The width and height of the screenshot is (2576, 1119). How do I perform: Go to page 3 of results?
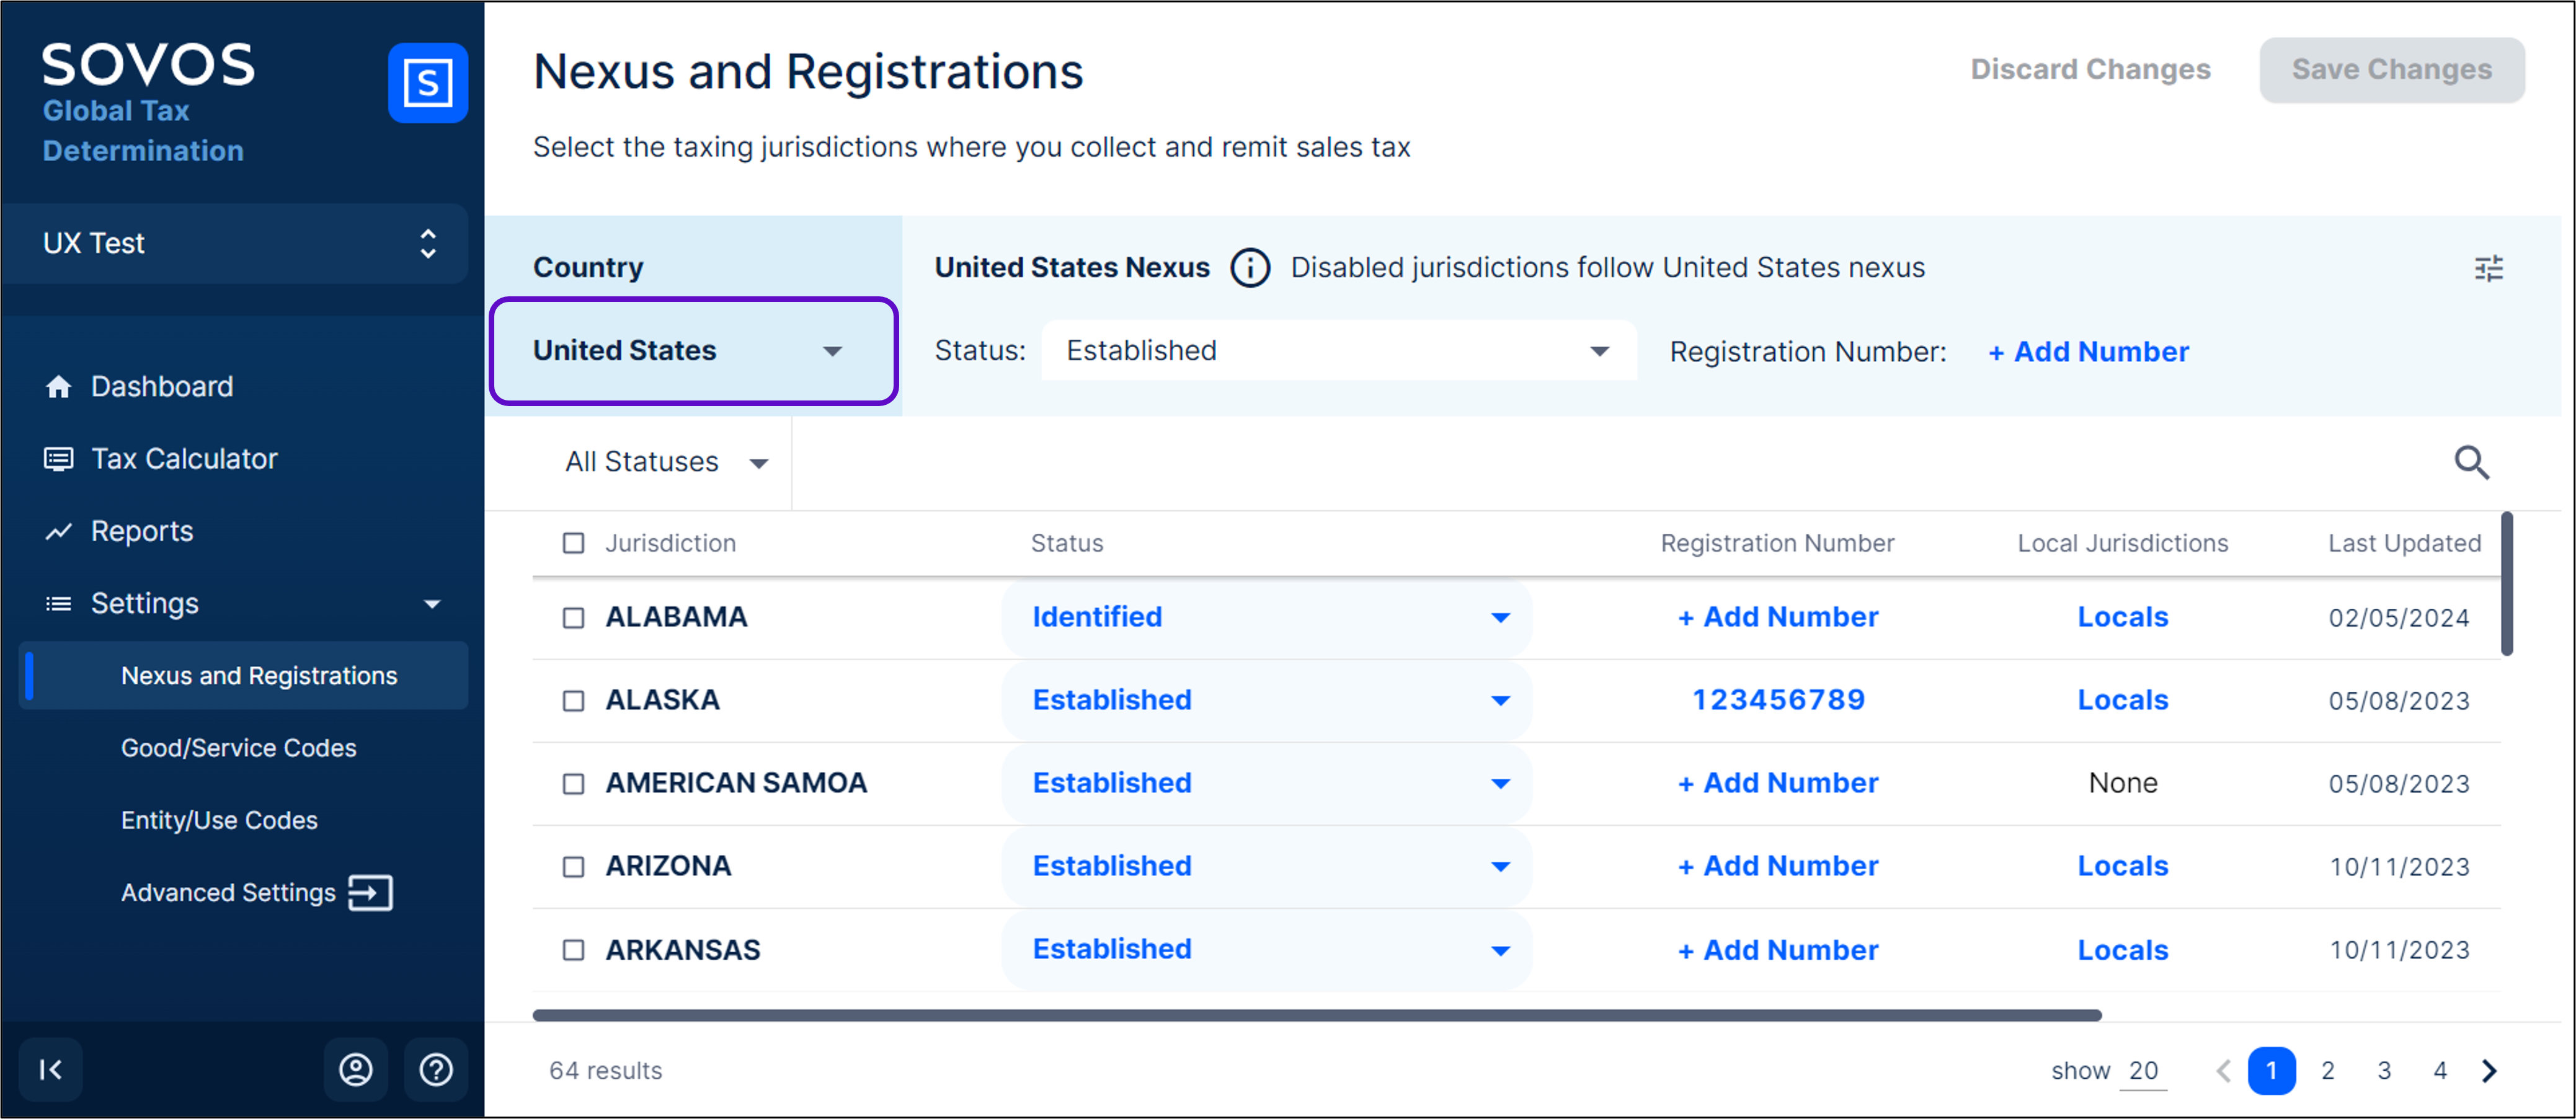pos(2384,1070)
